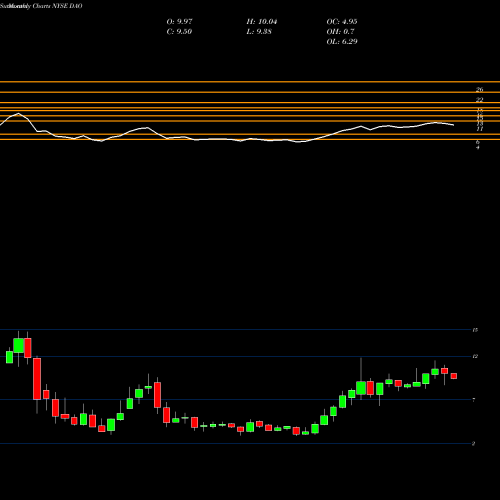Click the 'OH: 0.7' reading

pos(340,32)
